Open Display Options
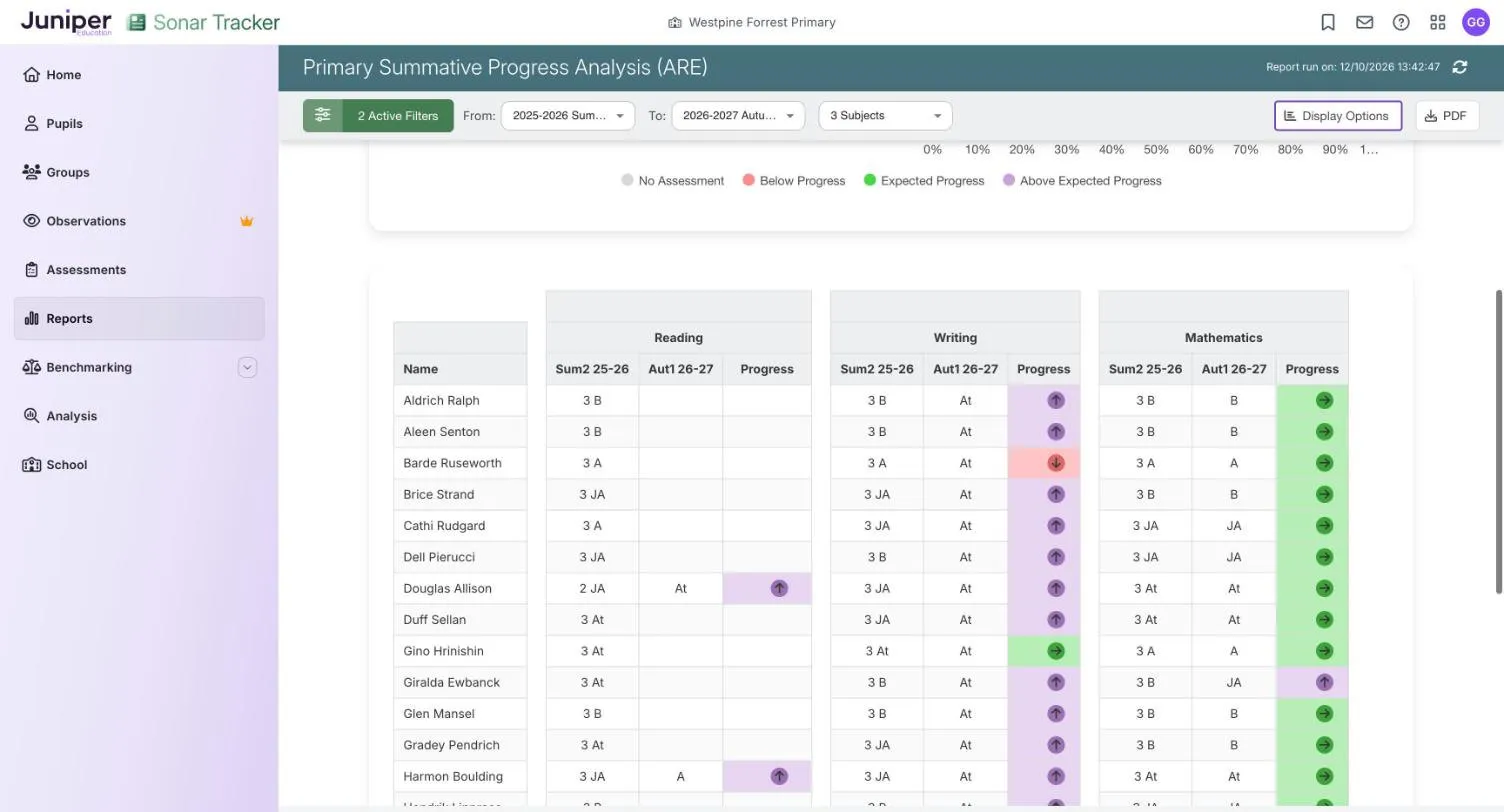The width and height of the screenshot is (1504, 812). coord(1338,116)
